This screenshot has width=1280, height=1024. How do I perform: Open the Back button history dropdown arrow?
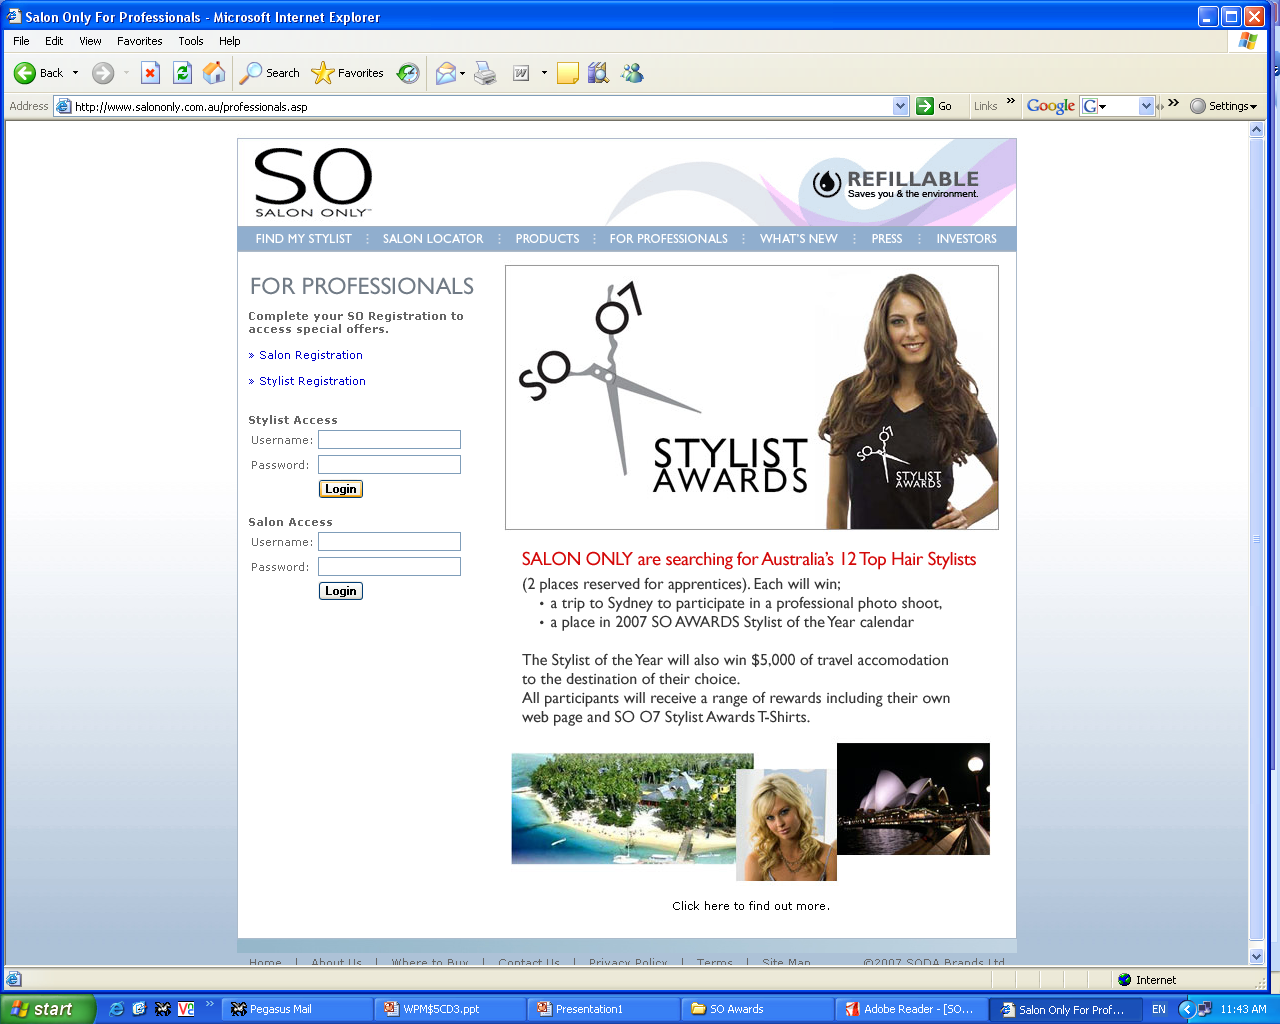pyautogui.click(x=75, y=73)
